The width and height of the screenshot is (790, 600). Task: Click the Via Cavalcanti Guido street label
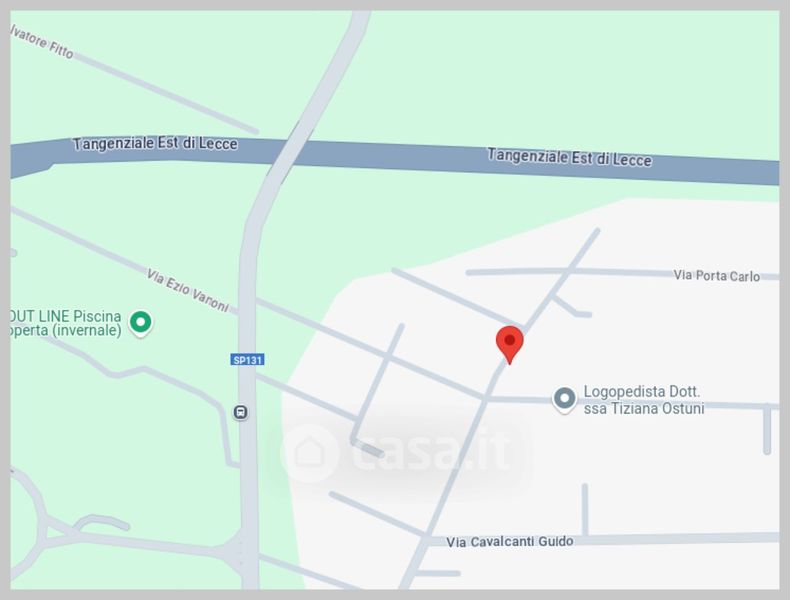509,542
